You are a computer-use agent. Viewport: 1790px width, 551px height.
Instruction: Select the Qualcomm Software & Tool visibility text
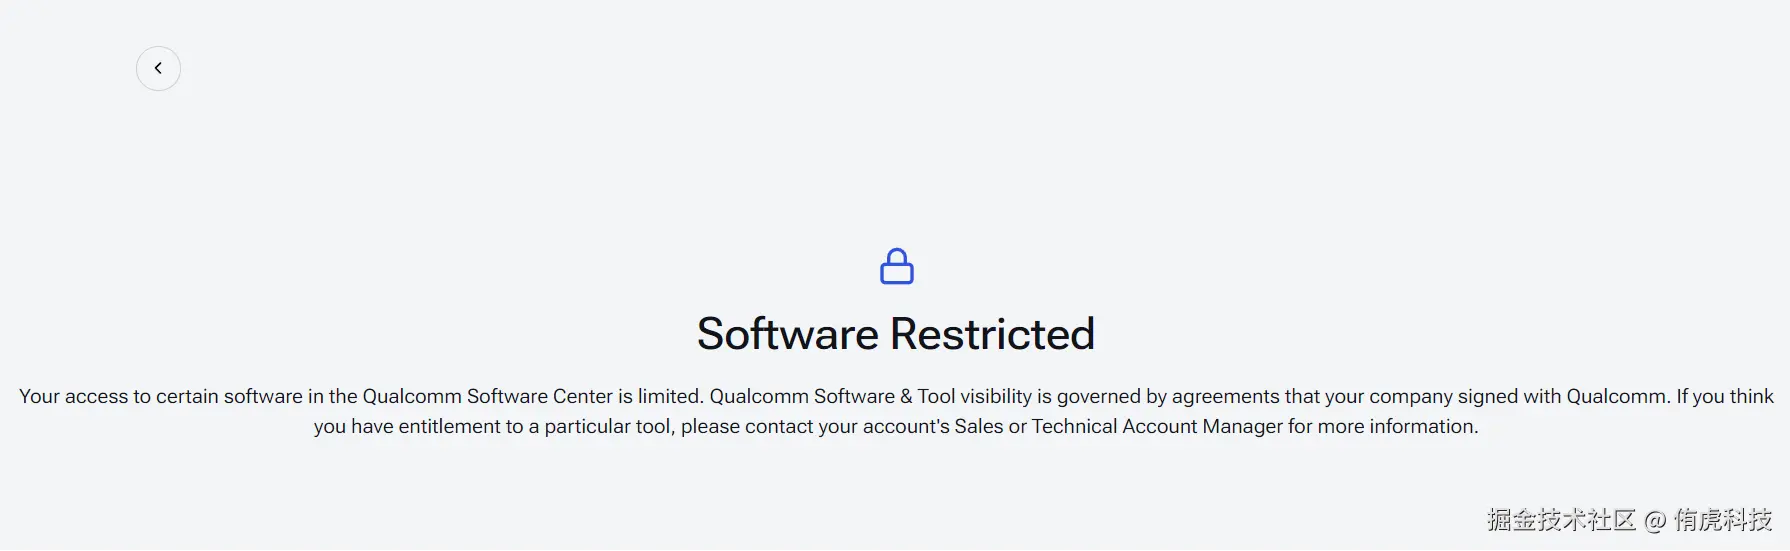click(x=870, y=396)
